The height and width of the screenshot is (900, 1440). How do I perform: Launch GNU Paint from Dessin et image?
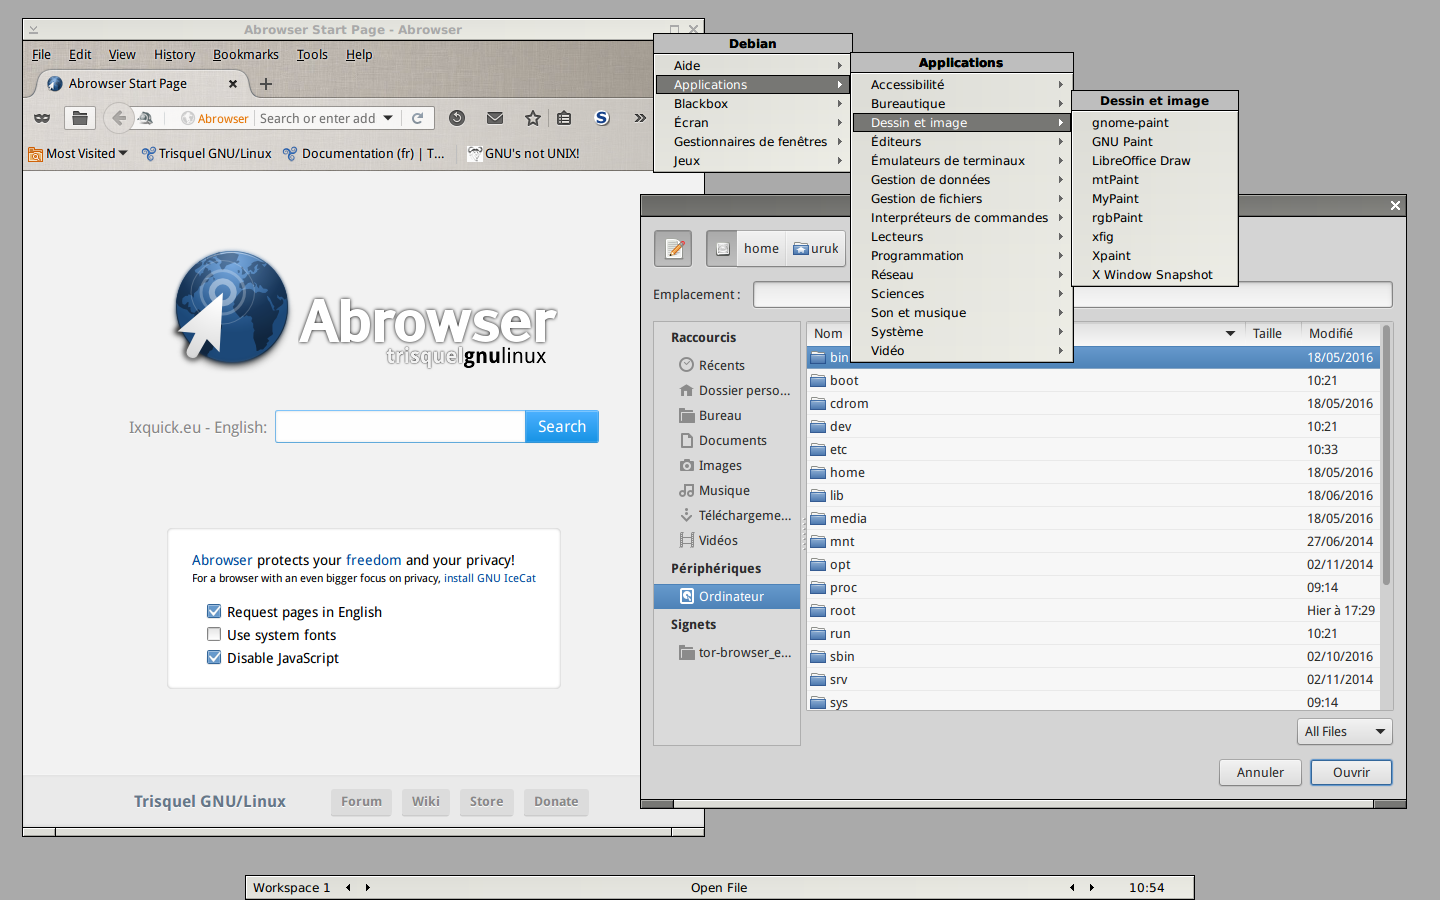tap(1154, 141)
